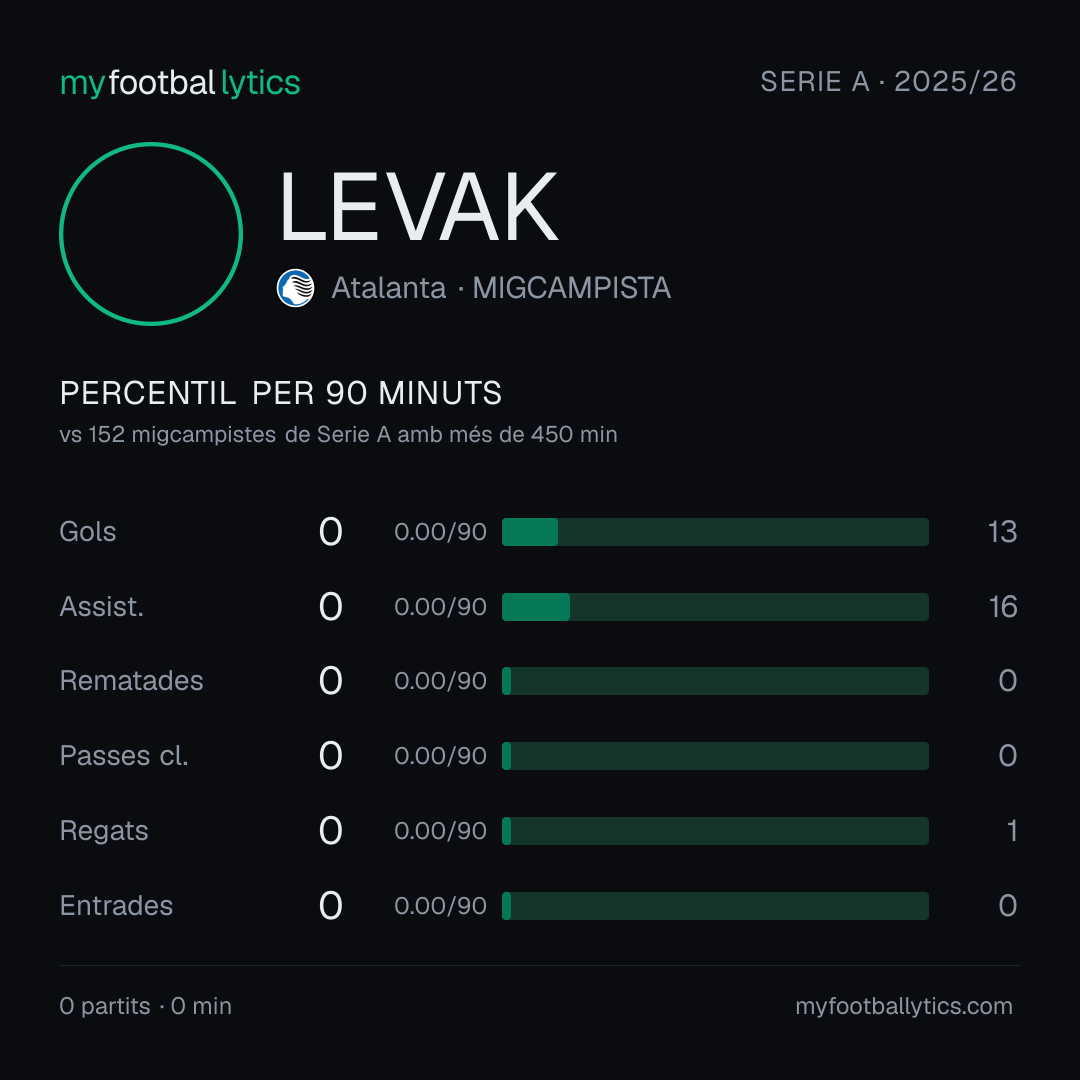
Task: Select the Regats percentile value 1
Action: point(1012,831)
